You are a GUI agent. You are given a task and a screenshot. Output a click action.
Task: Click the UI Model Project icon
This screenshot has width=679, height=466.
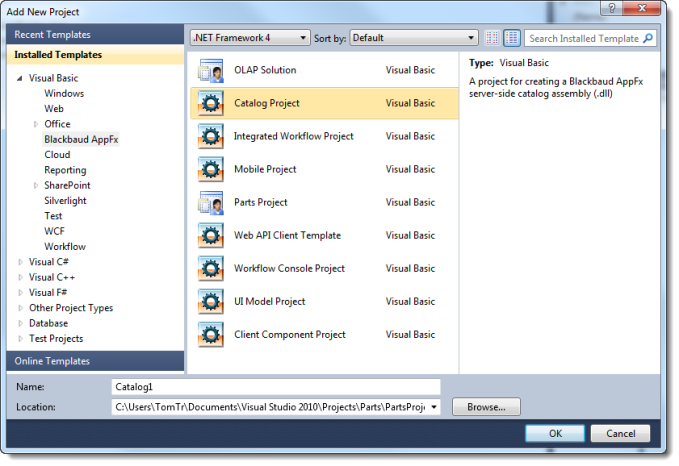[x=211, y=301]
